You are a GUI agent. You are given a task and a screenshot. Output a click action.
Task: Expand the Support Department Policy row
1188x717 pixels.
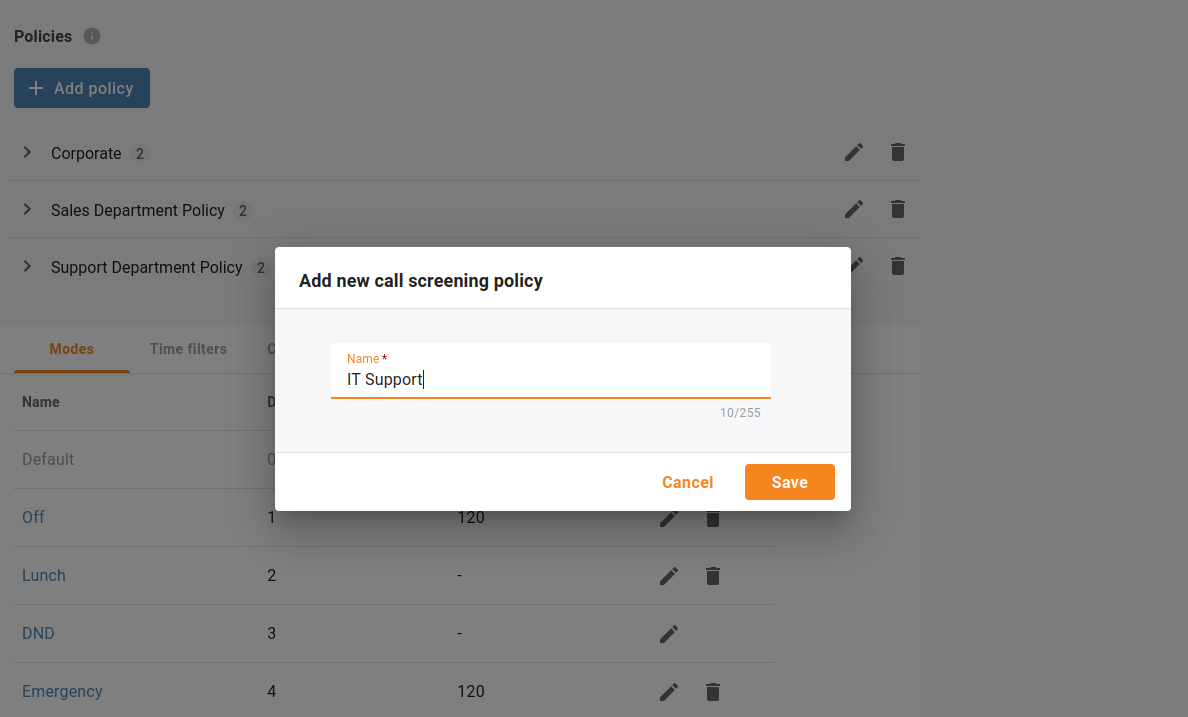(x=27, y=266)
